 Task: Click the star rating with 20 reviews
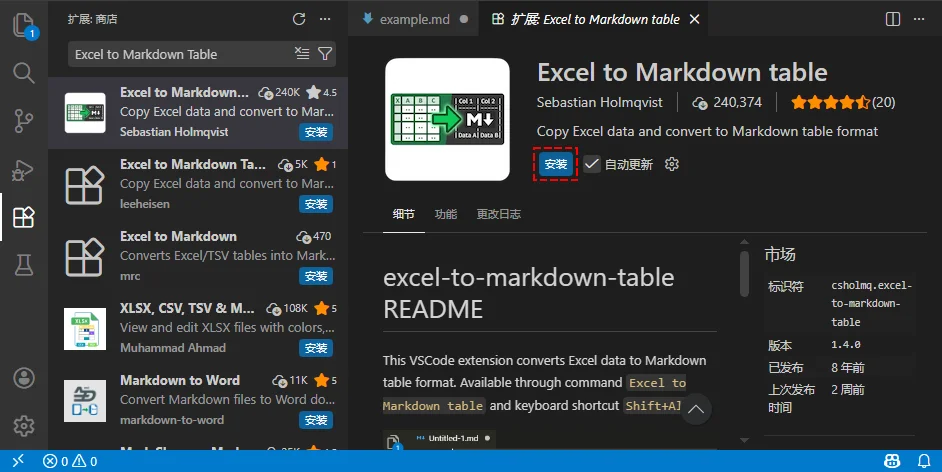point(843,103)
